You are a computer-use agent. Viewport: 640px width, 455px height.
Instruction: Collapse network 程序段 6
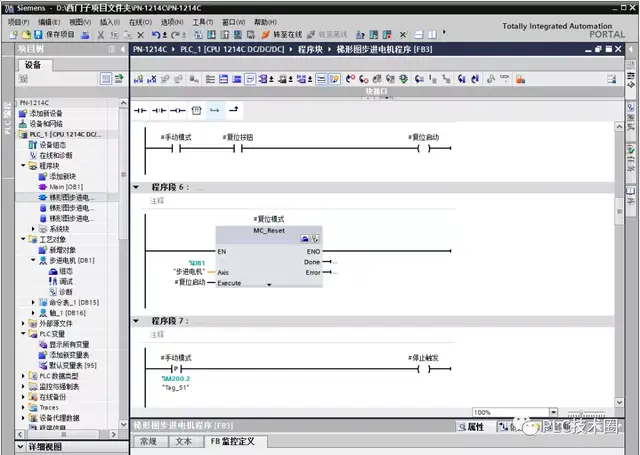(137, 187)
